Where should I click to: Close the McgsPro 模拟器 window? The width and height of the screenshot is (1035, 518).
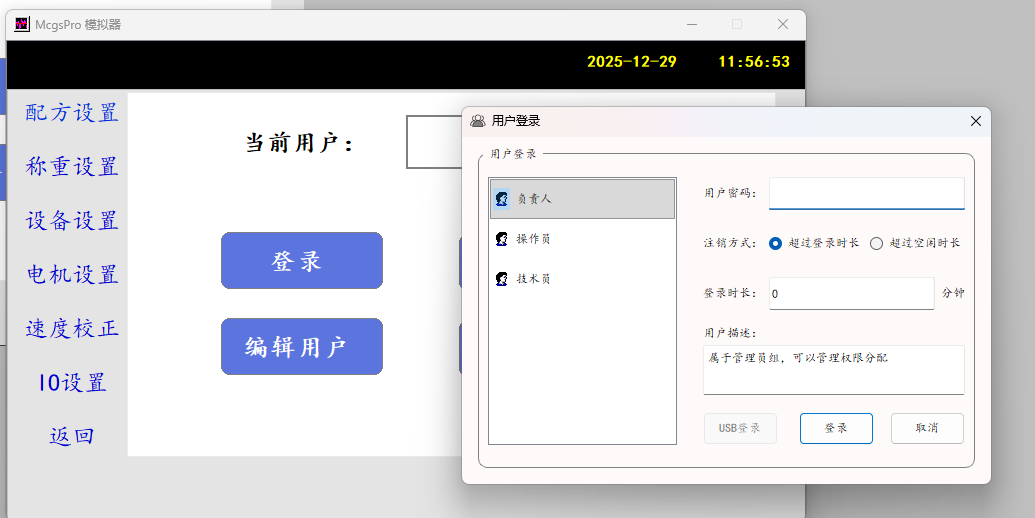[783, 24]
